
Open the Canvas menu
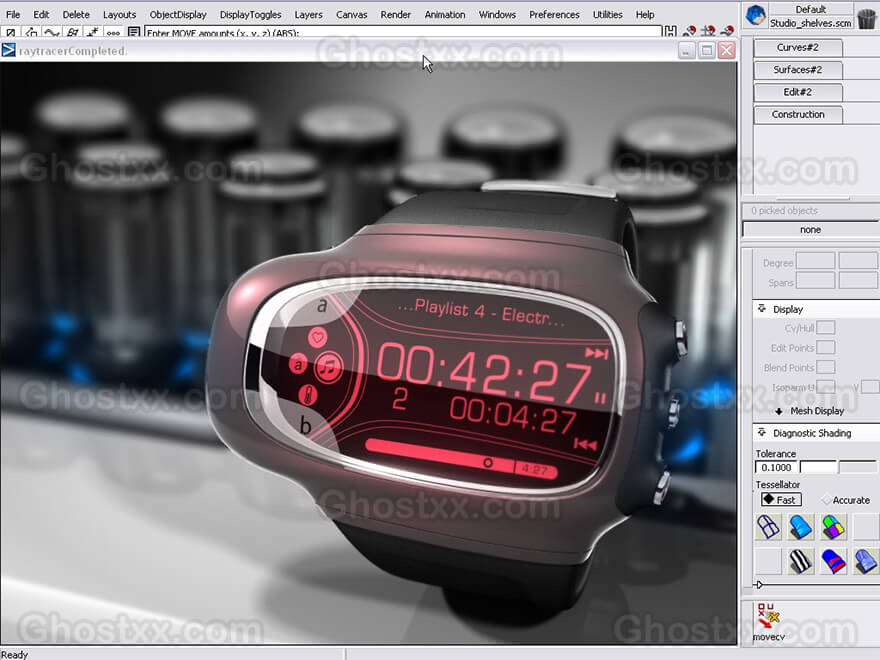pos(351,15)
